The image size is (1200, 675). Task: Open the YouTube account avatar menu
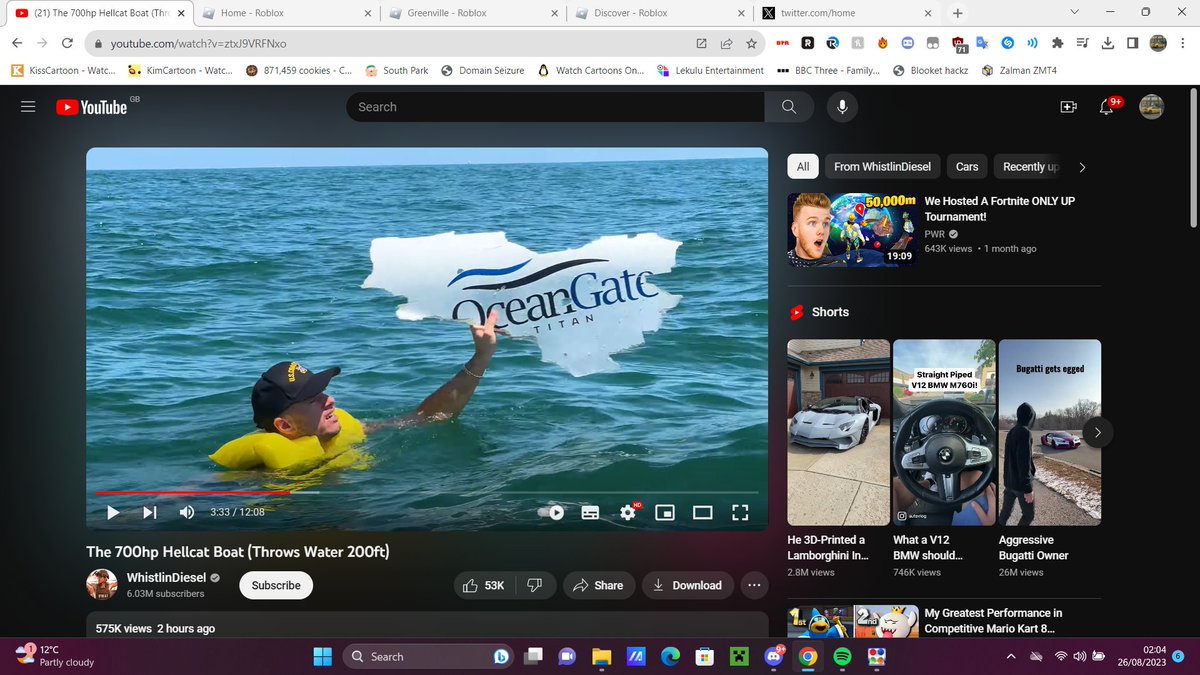(1152, 107)
